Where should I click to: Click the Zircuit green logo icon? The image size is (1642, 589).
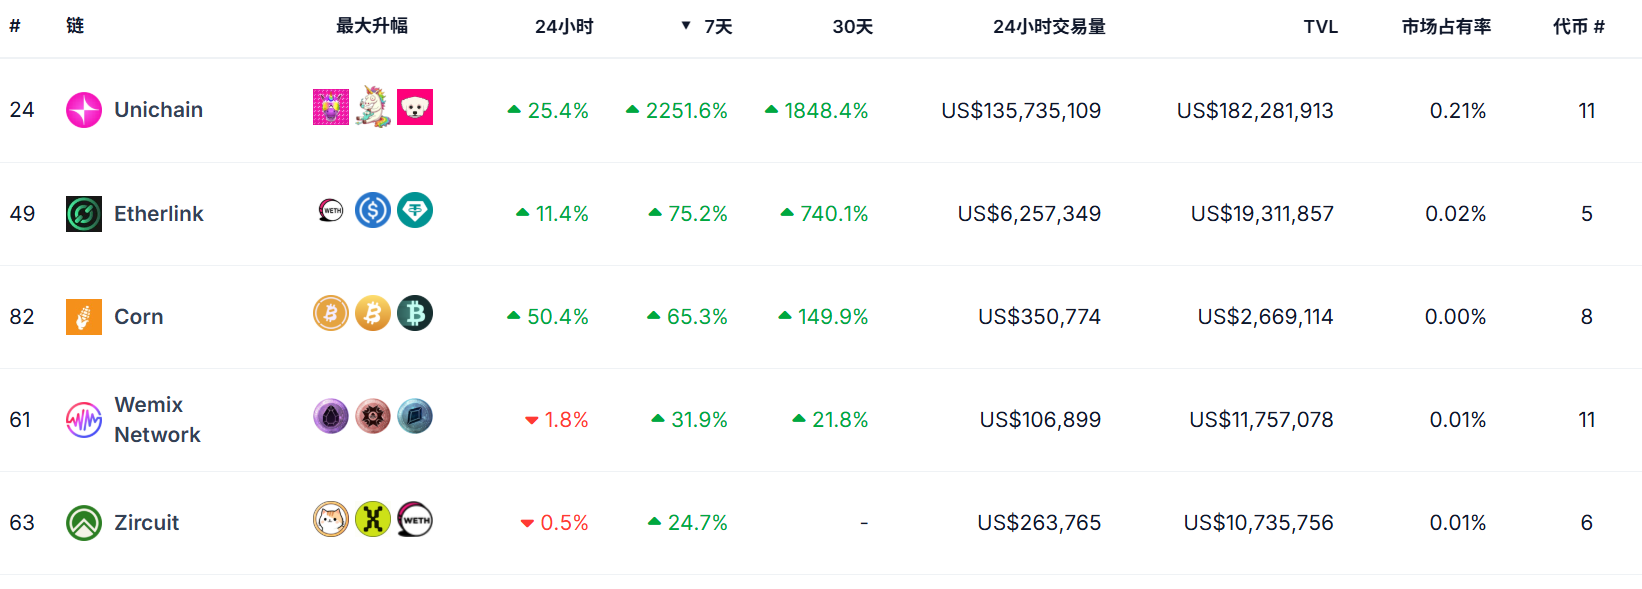pyautogui.click(x=84, y=523)
